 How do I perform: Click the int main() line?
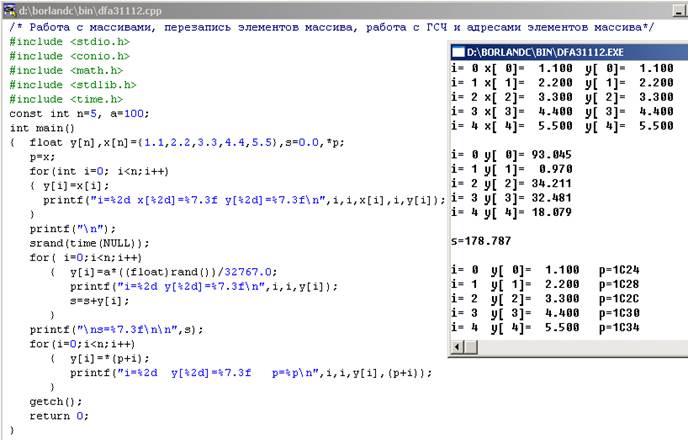[42, 128]
